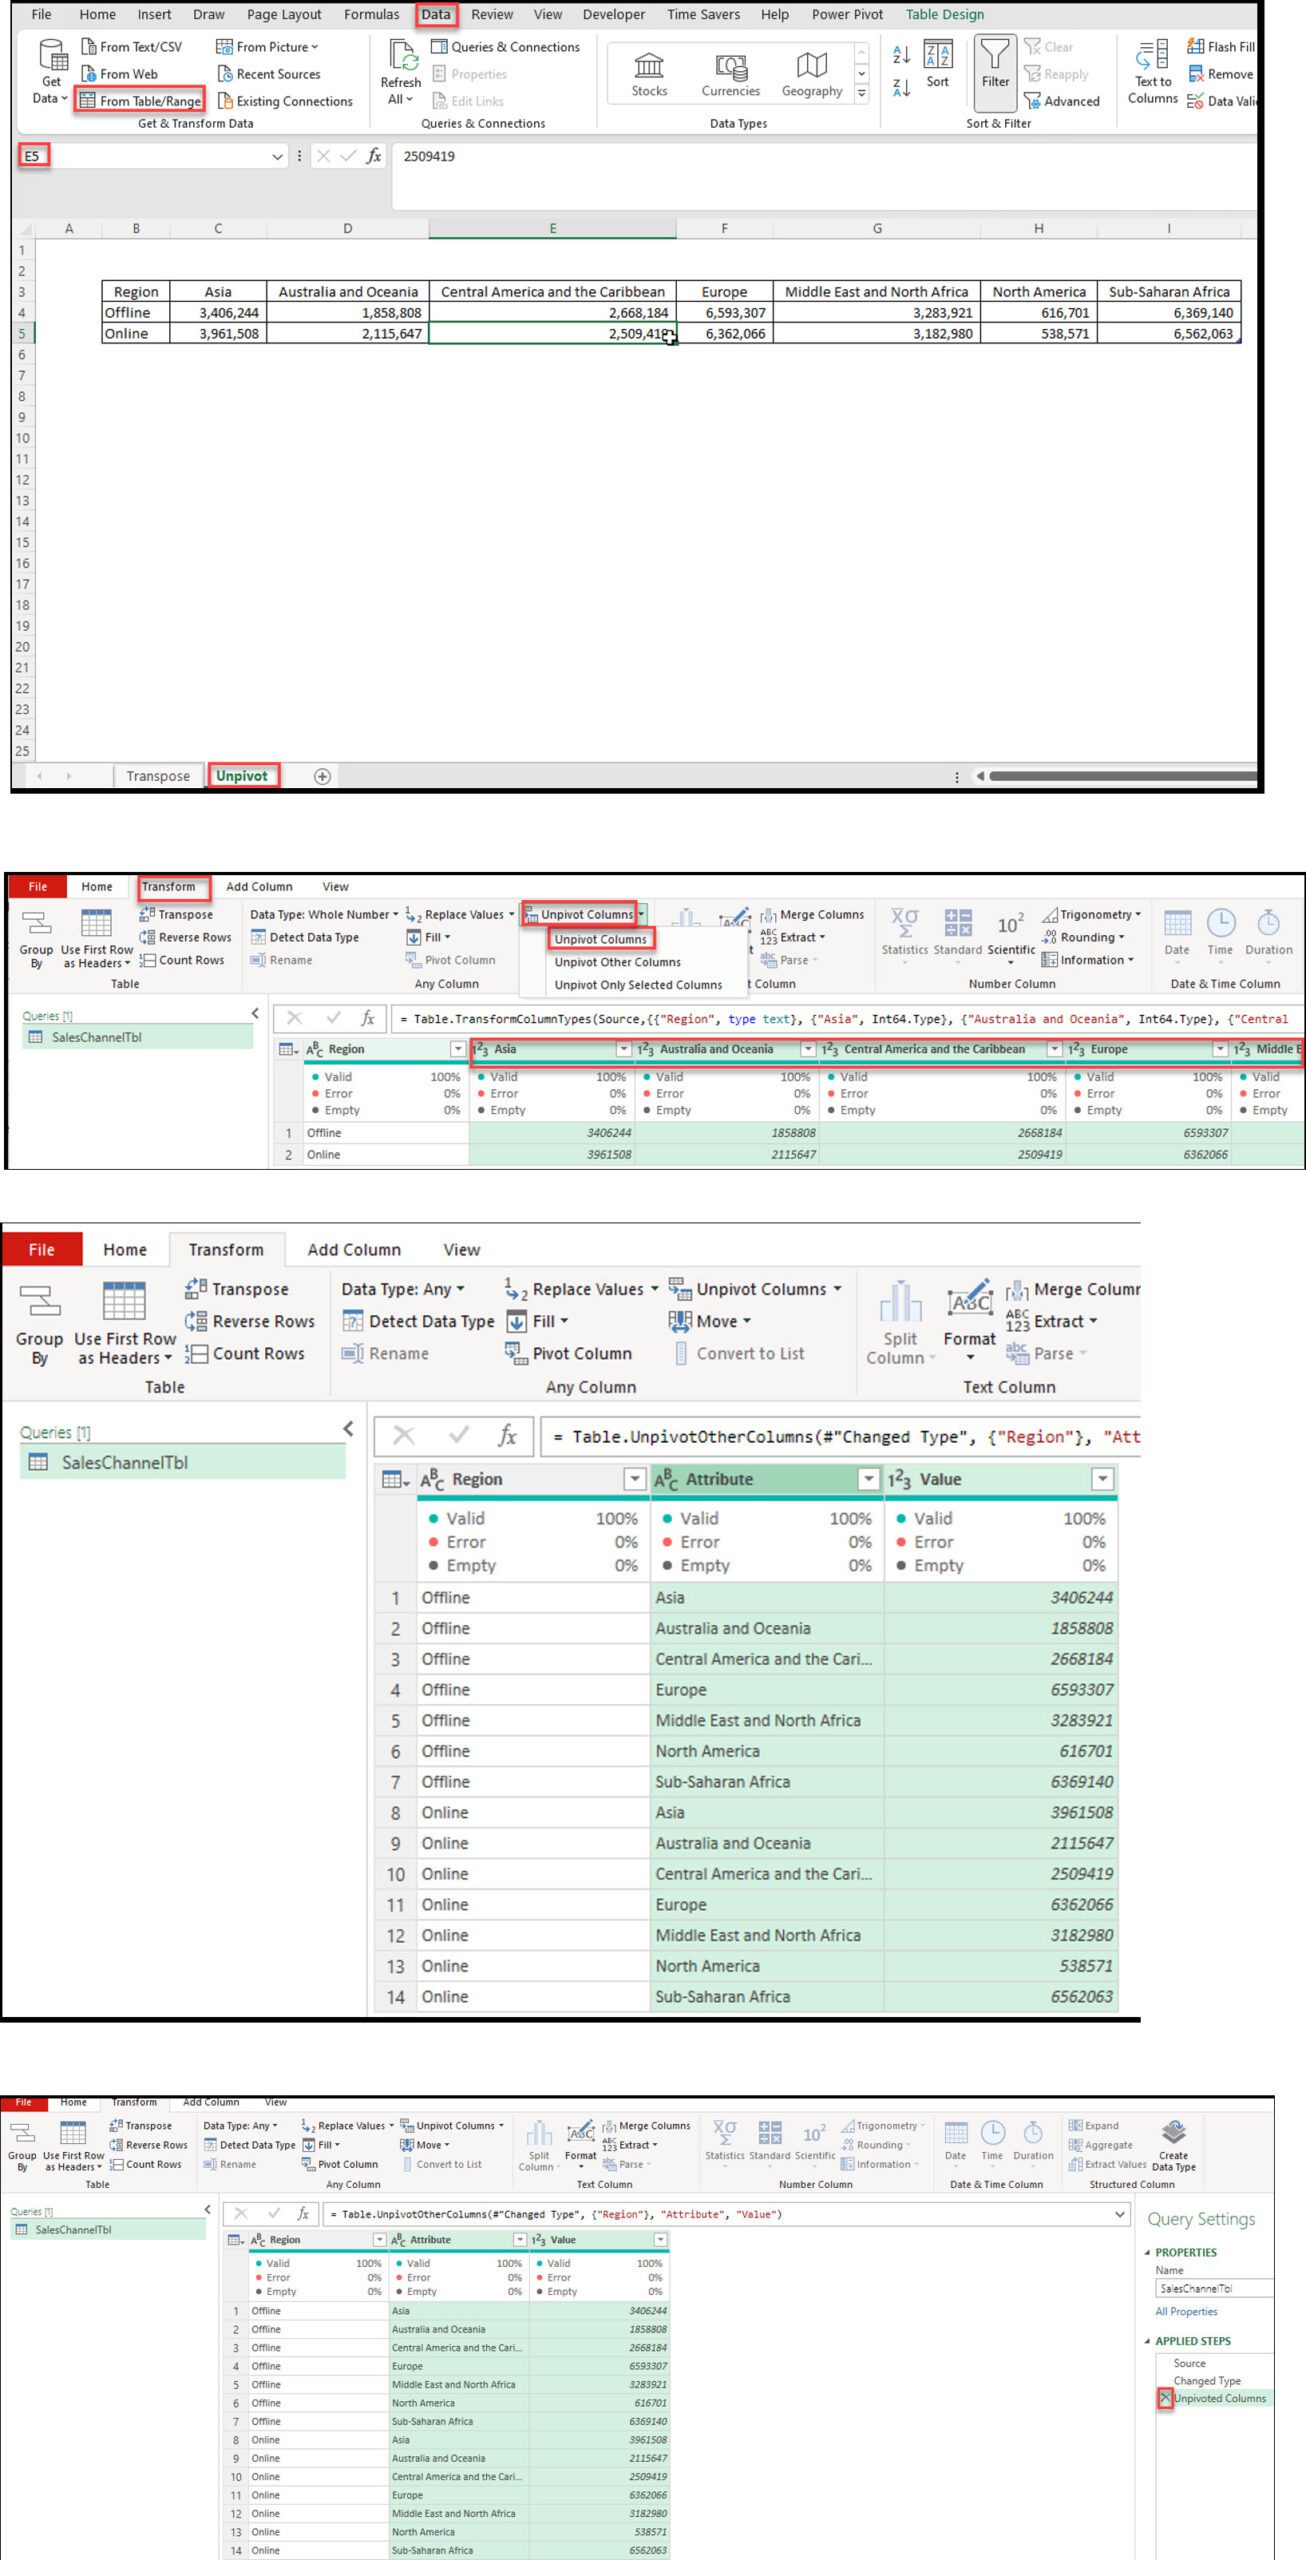The height and width of the screenshot is (2560, 1306).
Task: Click Create Data Type icon
Action: [x=1174, y=2146]
